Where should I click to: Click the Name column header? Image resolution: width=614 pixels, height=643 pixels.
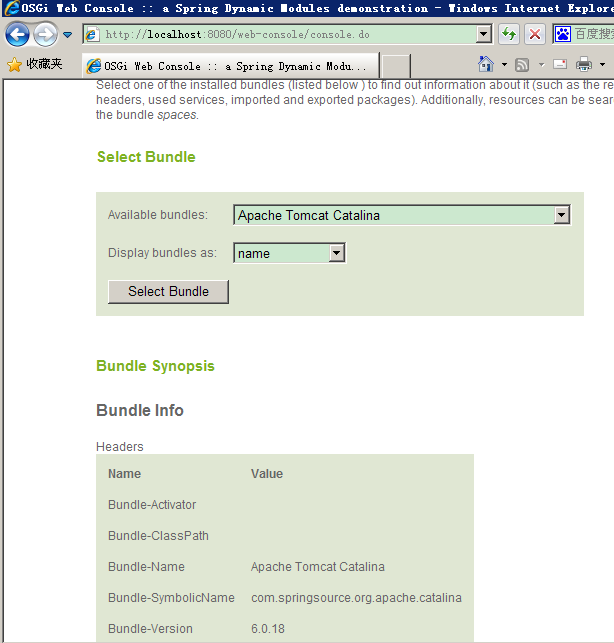coord(124,474)
